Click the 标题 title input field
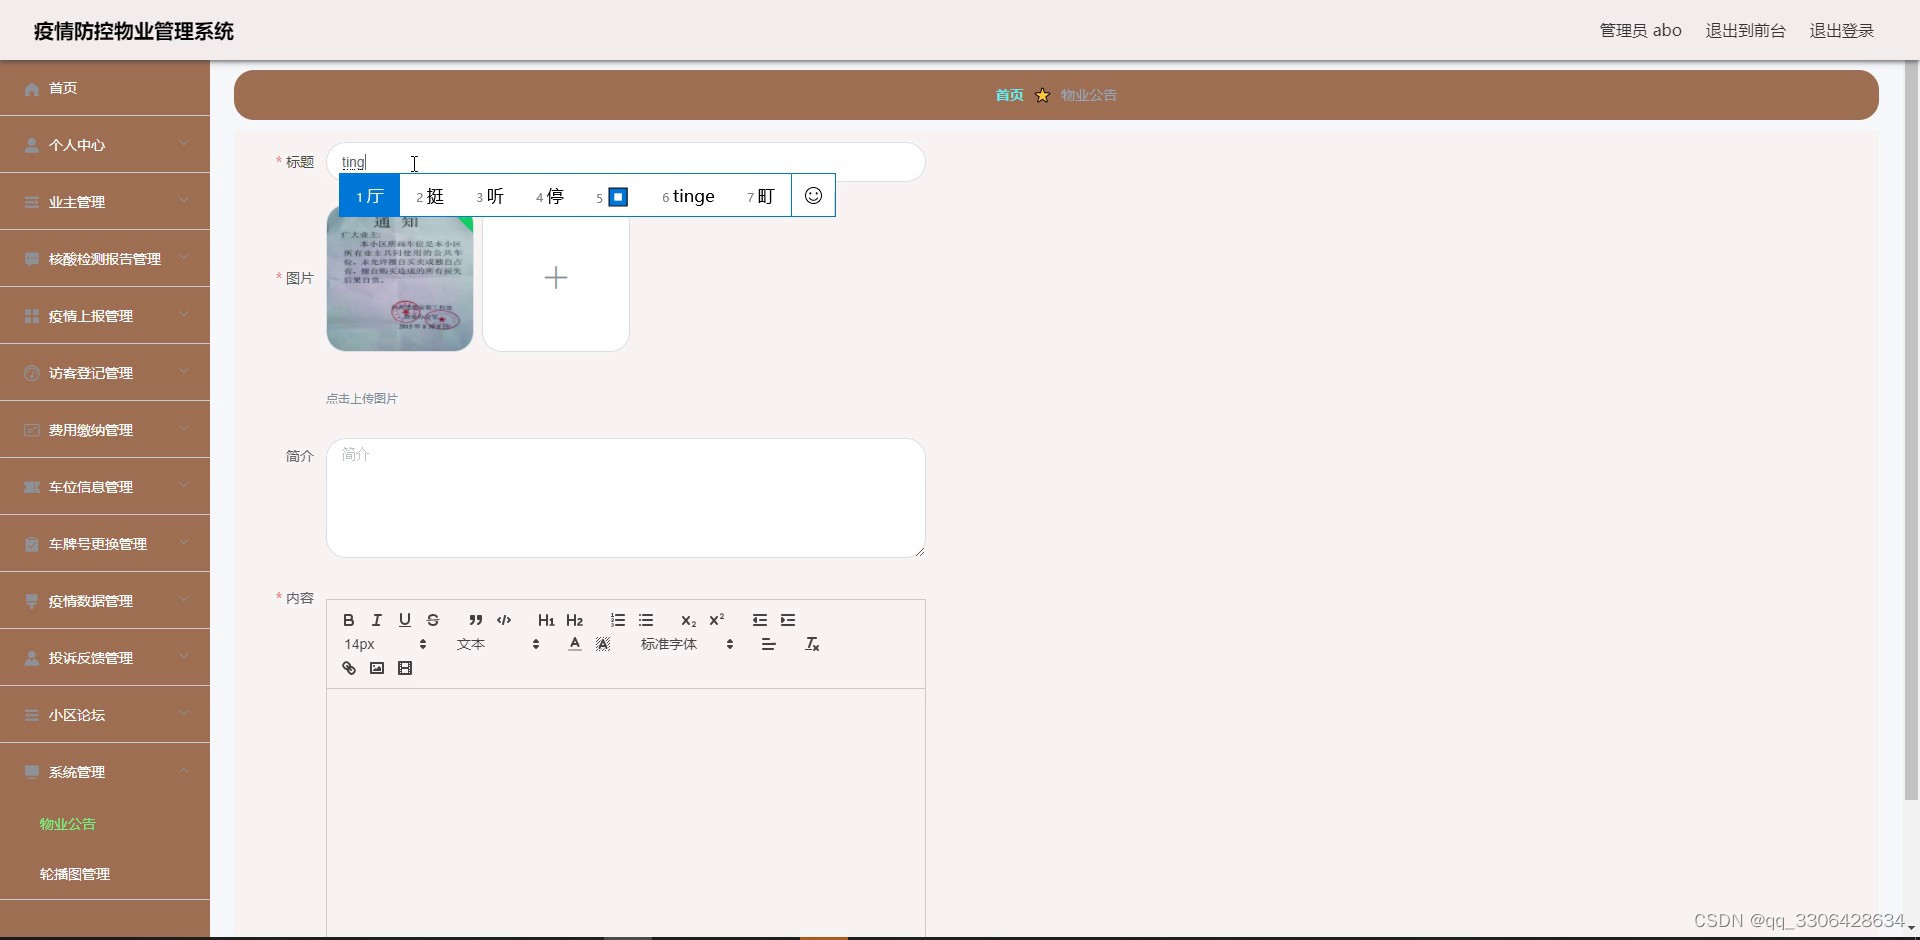Image resolution: width=1920 pixels, height=940 pixels. click(626, 162)
